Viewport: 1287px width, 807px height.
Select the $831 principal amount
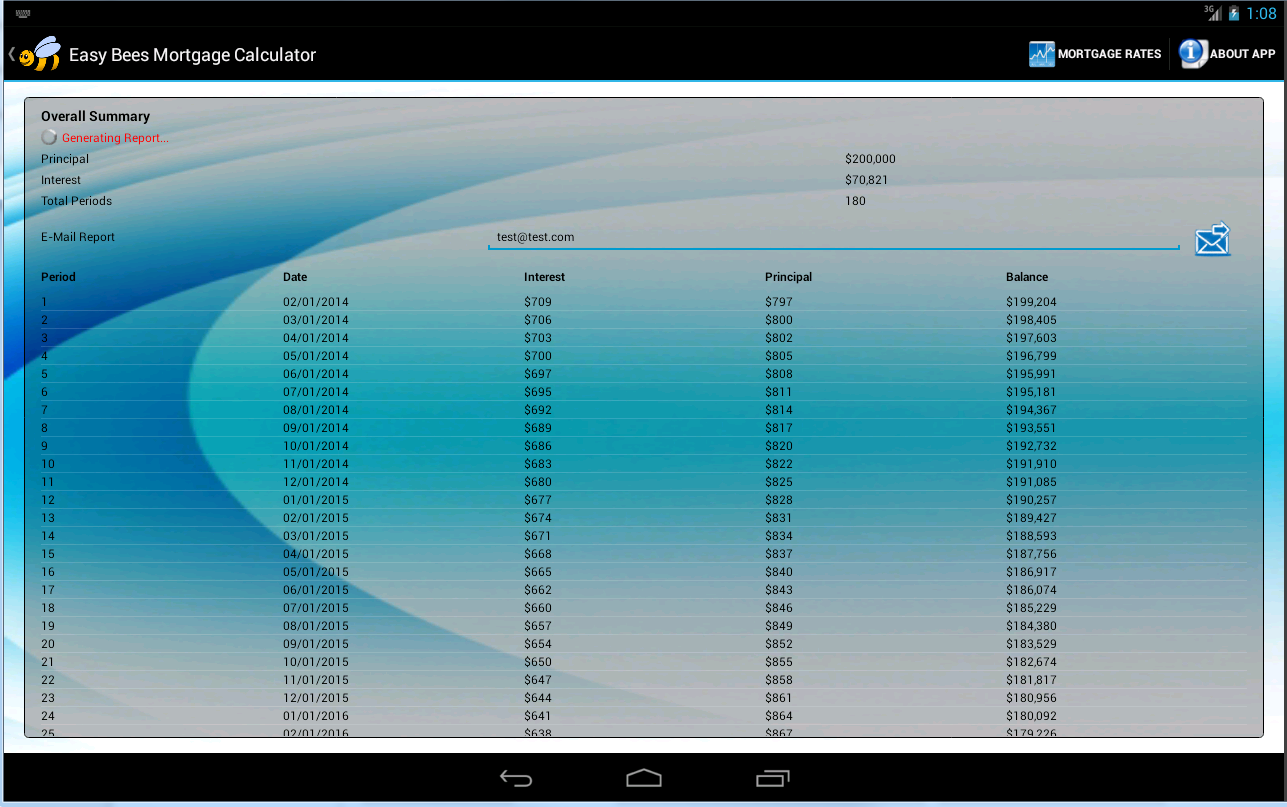[x=779, y=518]
